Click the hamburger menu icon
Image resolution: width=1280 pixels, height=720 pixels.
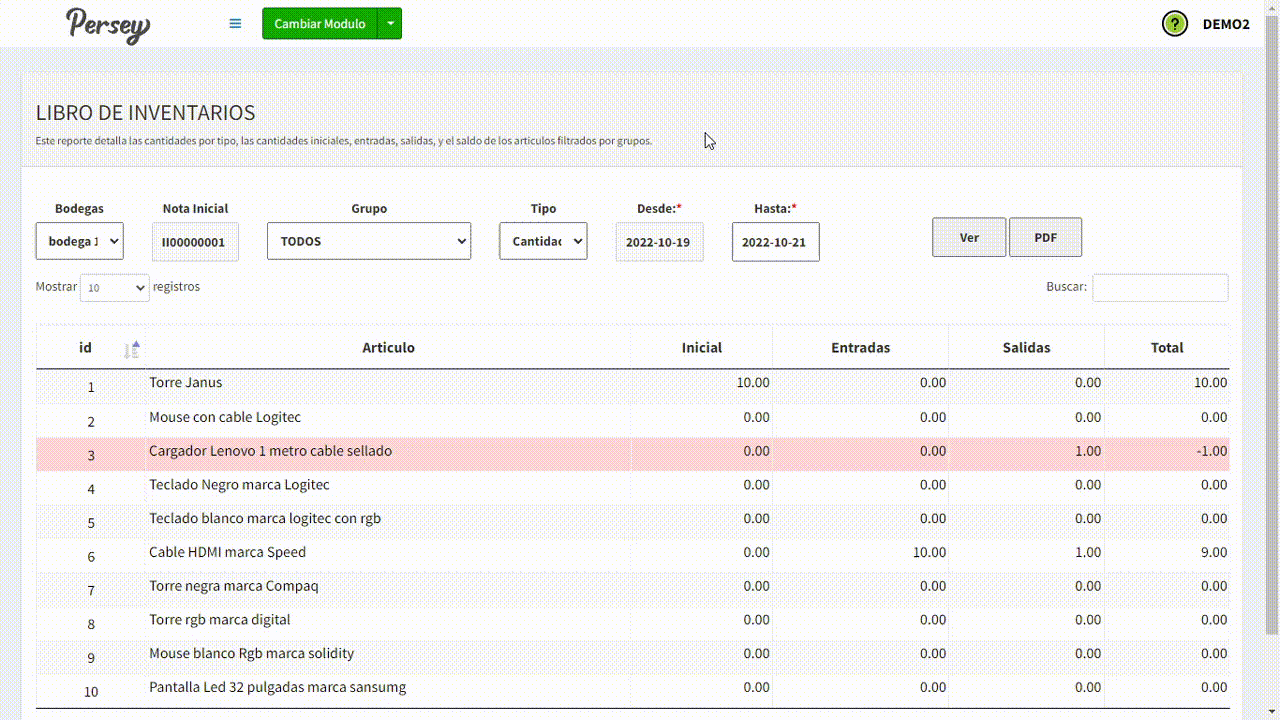(x=235, y=23)
